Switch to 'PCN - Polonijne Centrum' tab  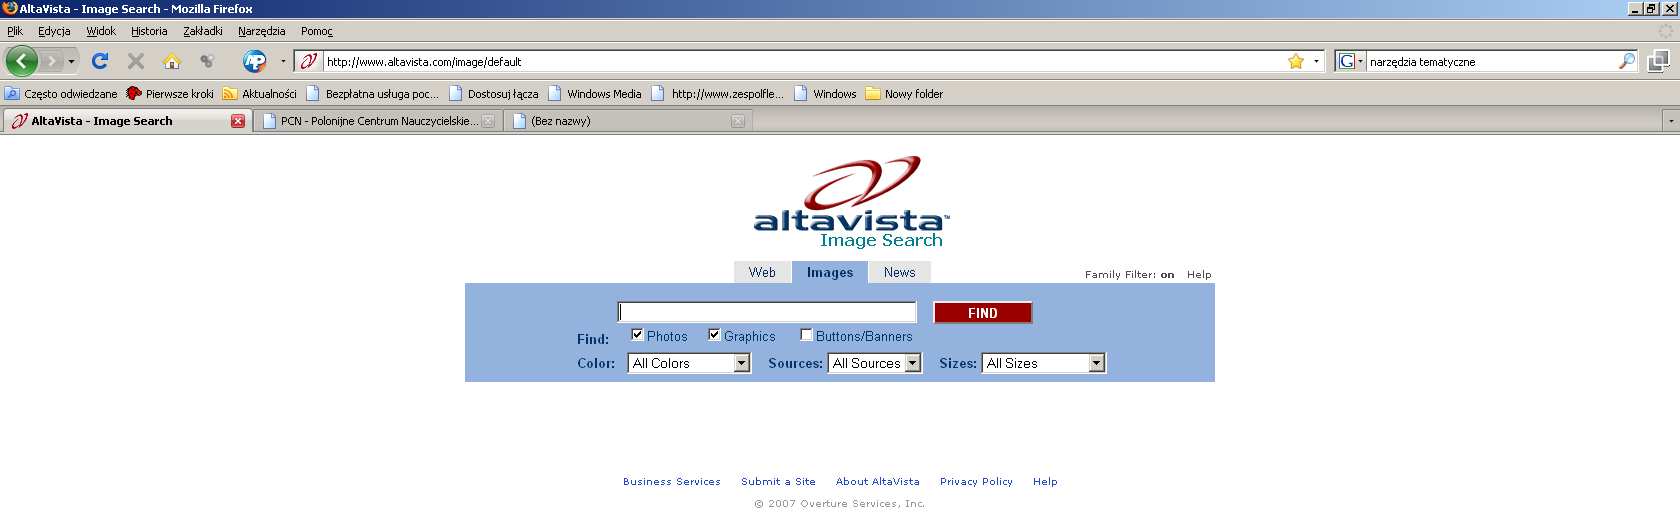pos(377,121)
